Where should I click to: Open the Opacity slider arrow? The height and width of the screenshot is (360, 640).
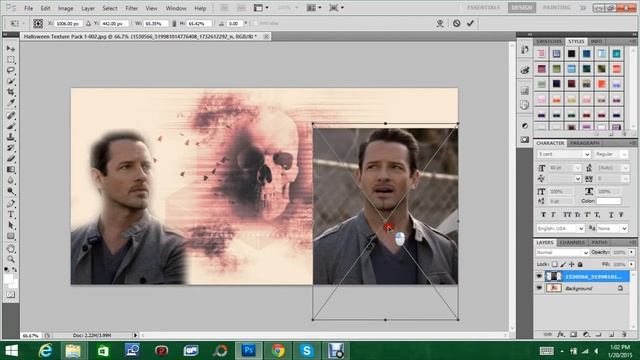pos(631,253)
